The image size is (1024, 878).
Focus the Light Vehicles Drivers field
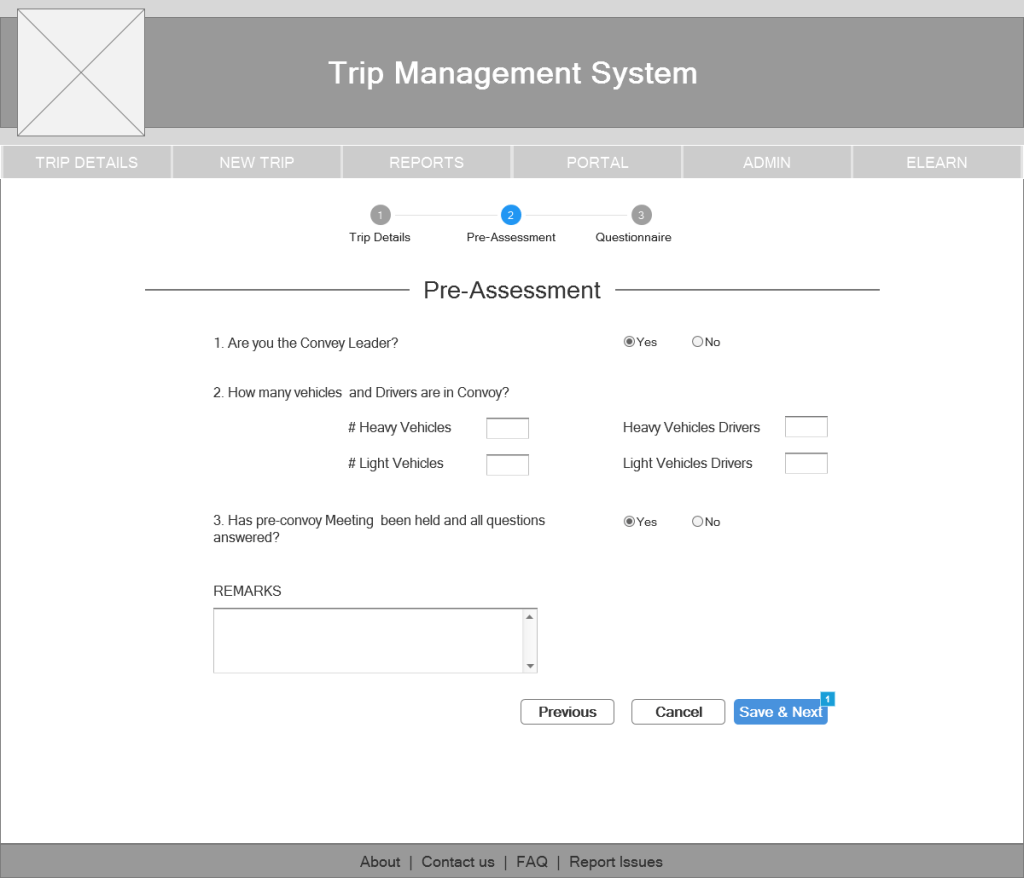tap(806, 463)
